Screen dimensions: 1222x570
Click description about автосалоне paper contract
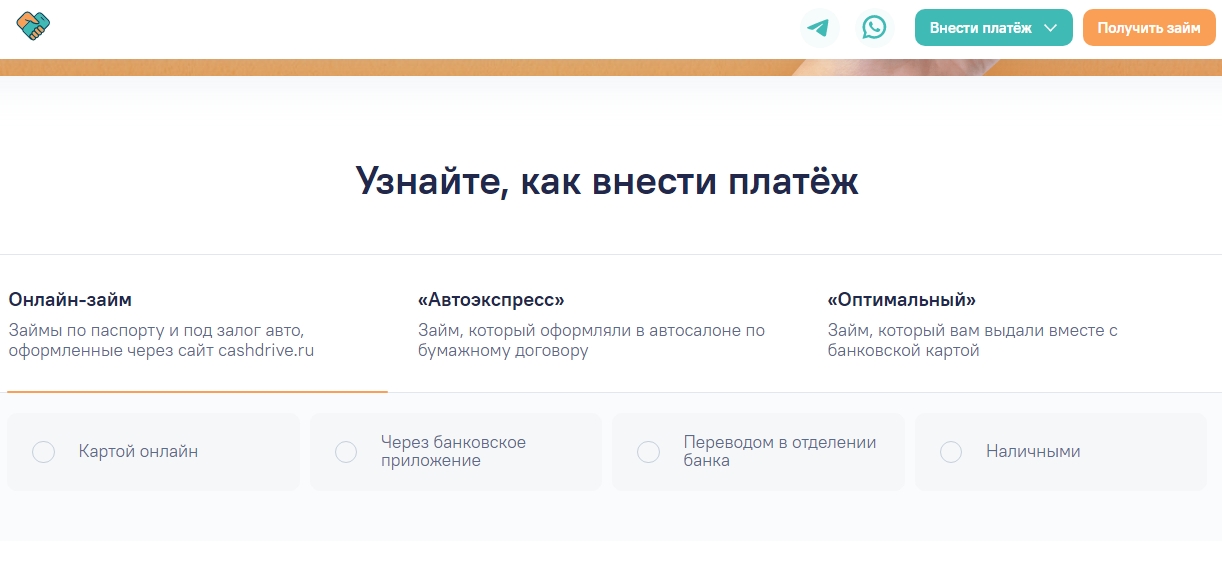591,341
